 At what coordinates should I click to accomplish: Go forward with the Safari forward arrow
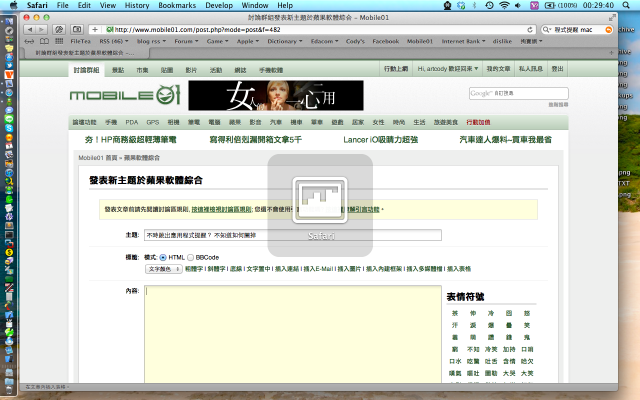(x=41, y=29)
